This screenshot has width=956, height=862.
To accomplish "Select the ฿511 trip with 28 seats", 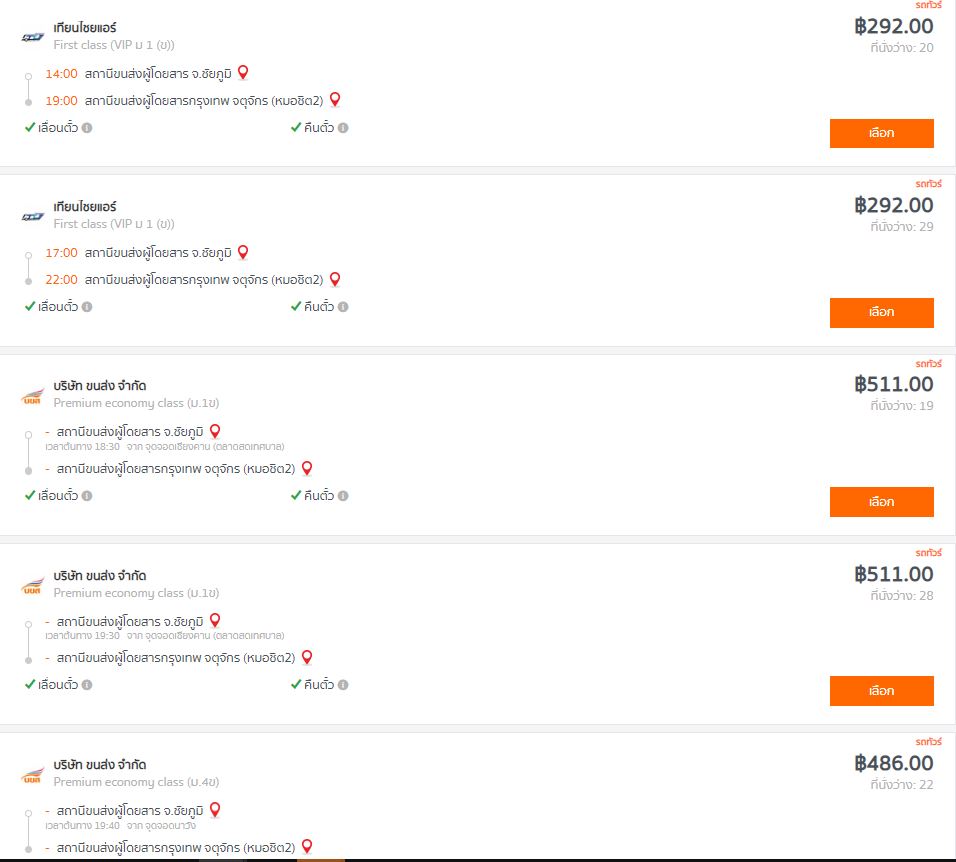I will point(882,691).
